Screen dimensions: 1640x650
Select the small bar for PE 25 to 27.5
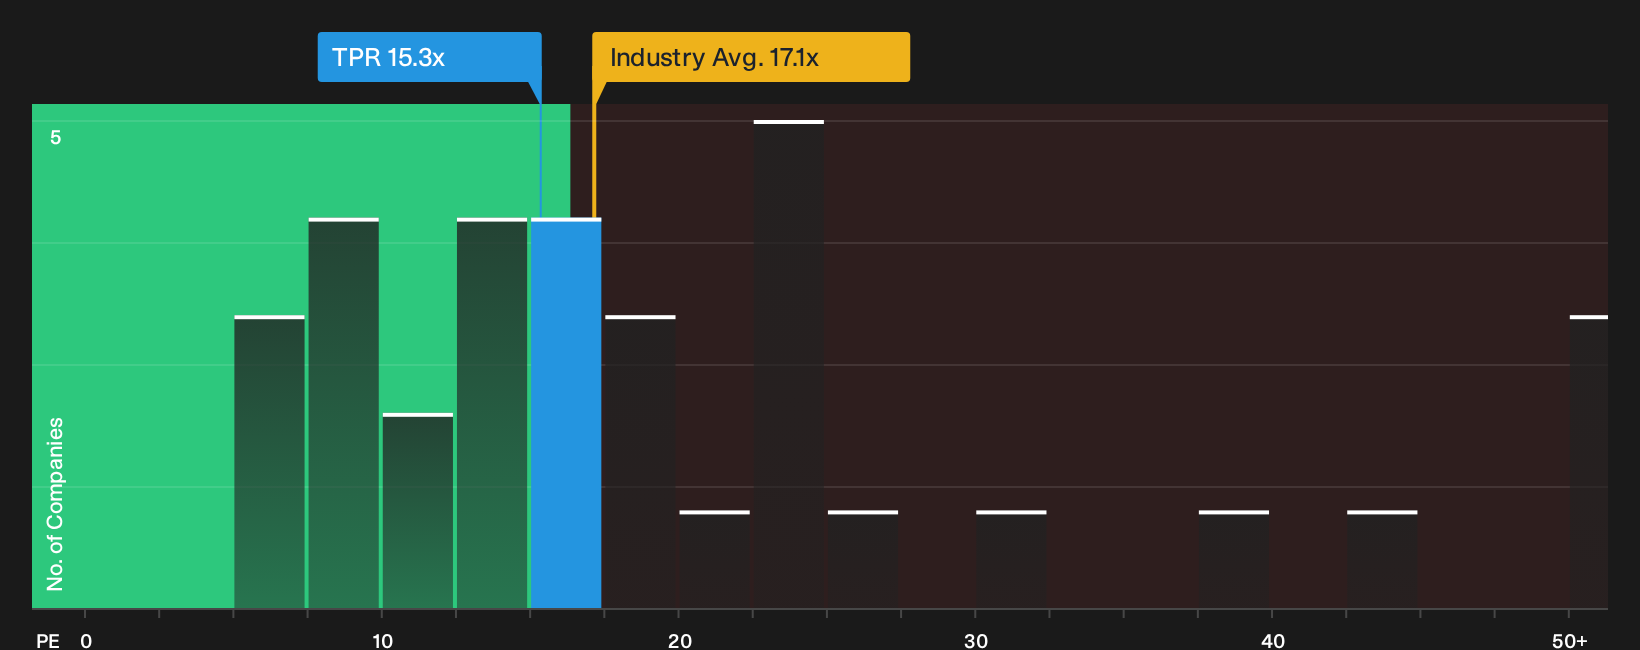point(863,559)
